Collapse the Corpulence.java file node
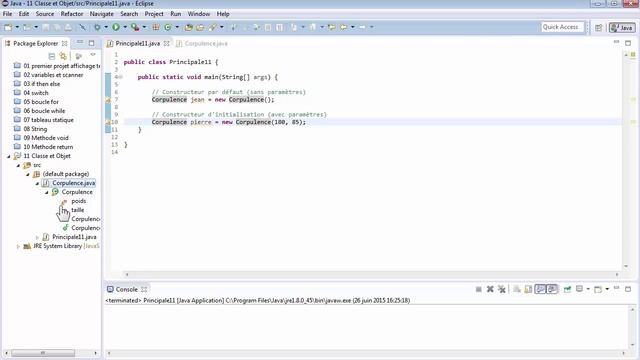The height and width of the screenshot is (360, 640). [37, 183]
